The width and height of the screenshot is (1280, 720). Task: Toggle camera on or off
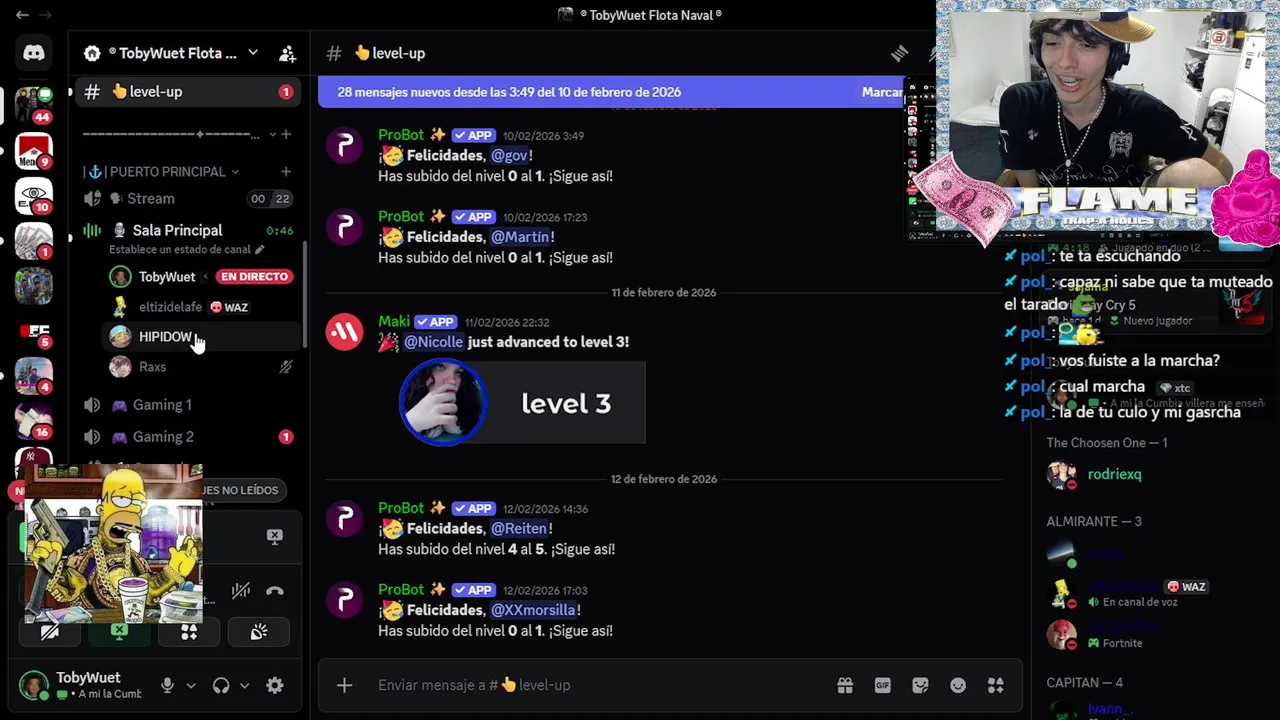point(49,632)
